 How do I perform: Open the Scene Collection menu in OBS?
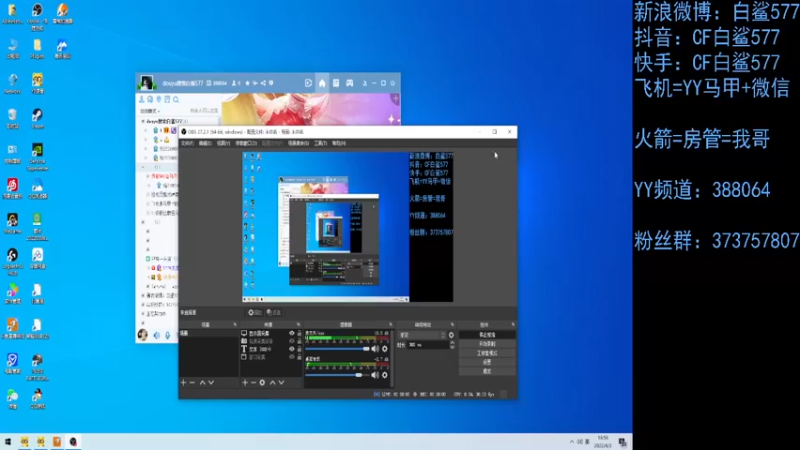click(x=298, y=143)
